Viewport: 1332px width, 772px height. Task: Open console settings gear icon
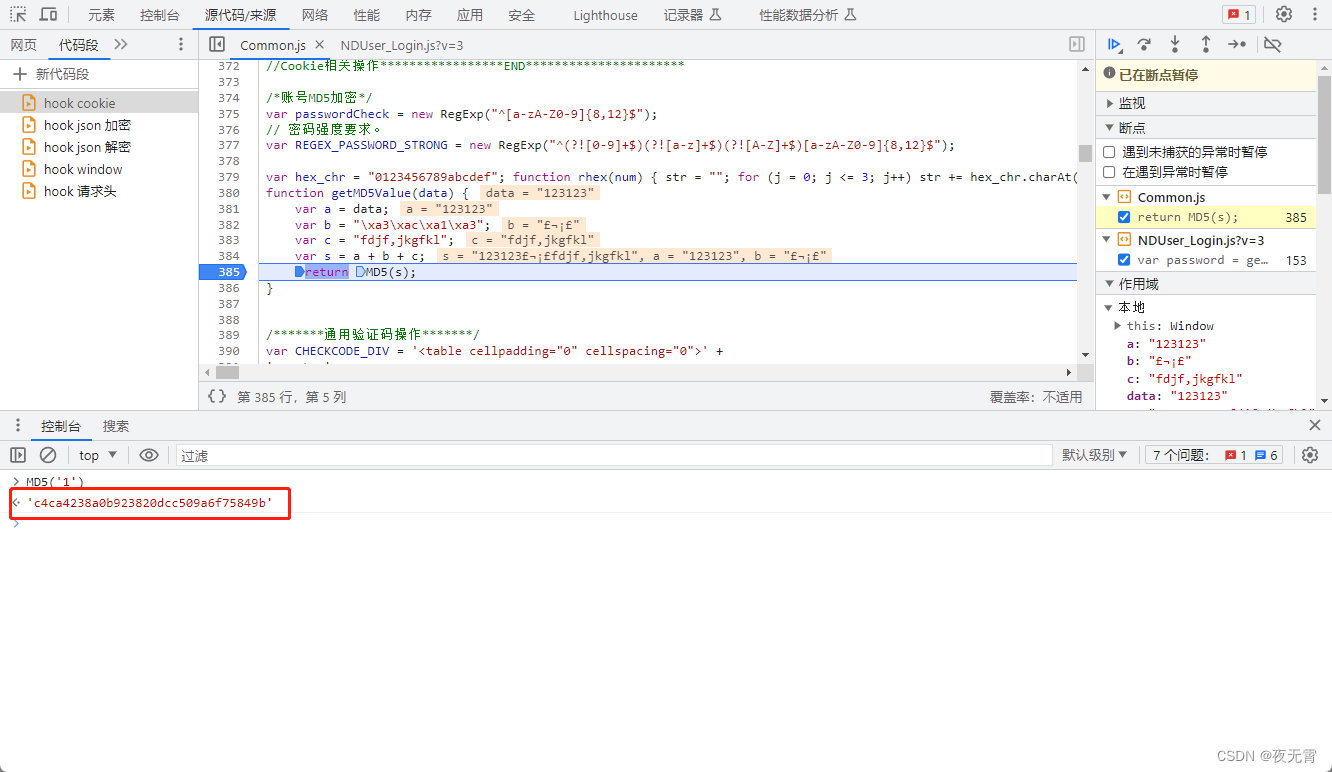1310,455
